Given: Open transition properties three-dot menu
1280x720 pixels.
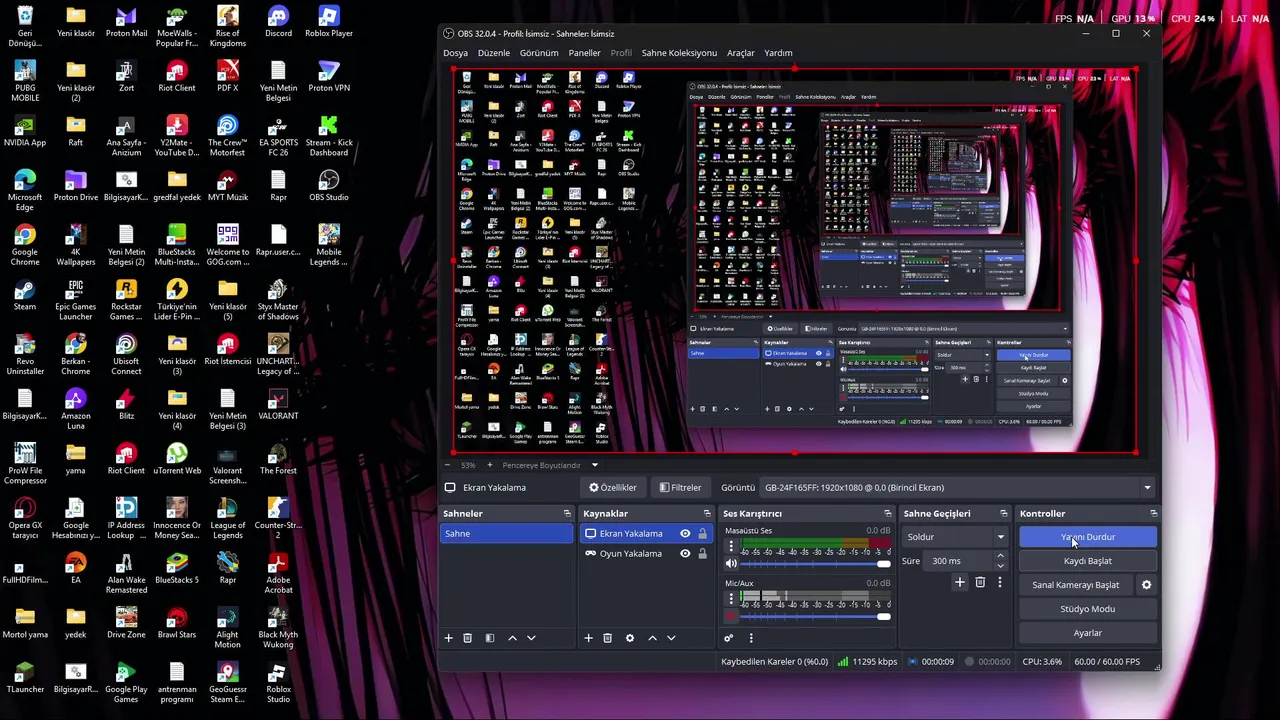Looking at the screenshot, I should 999,582.
